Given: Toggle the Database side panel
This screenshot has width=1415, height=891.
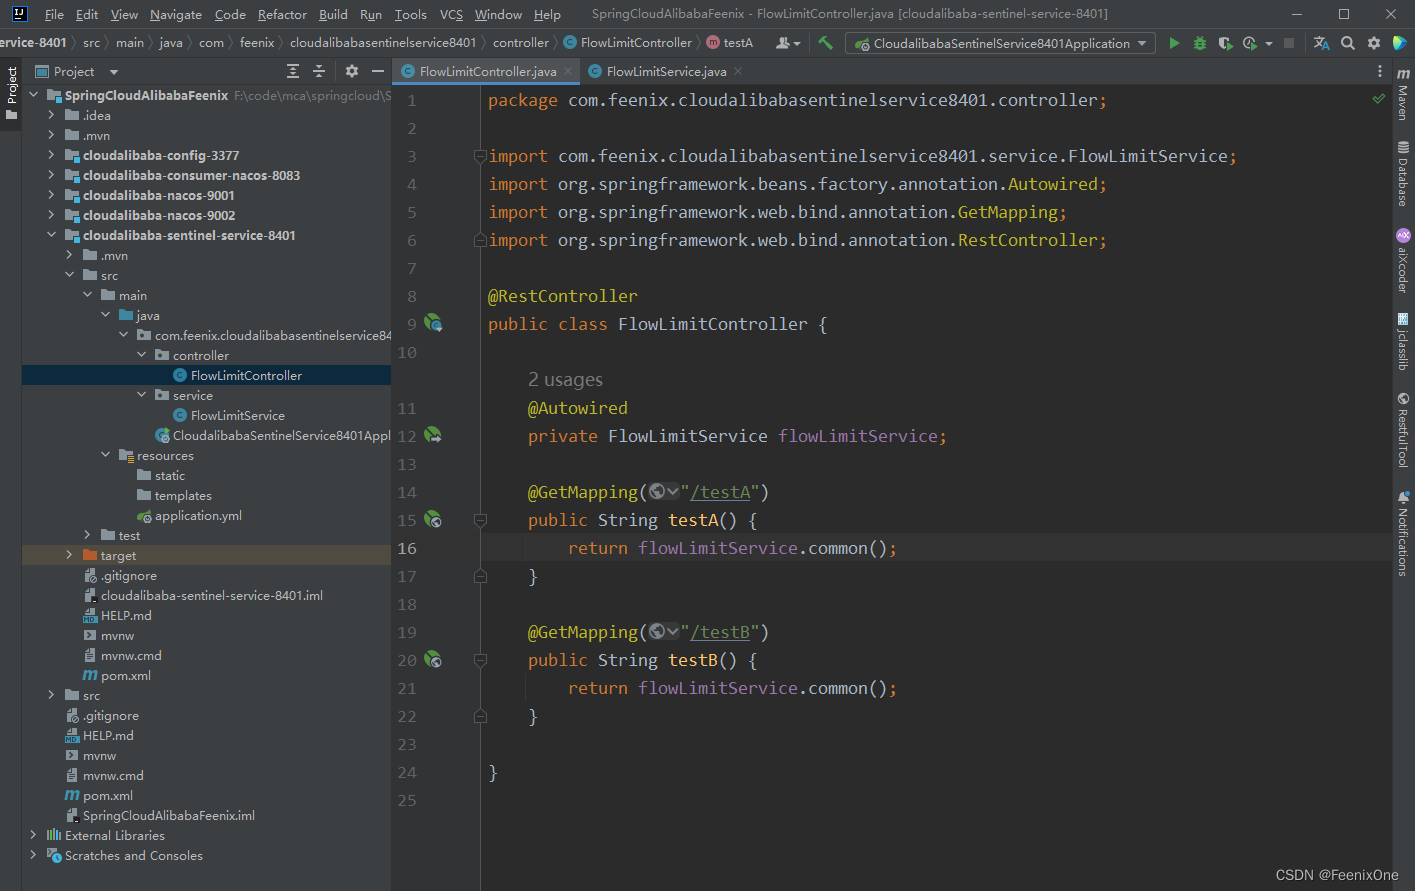Looking at the screenshot, I should point(1403,175).
